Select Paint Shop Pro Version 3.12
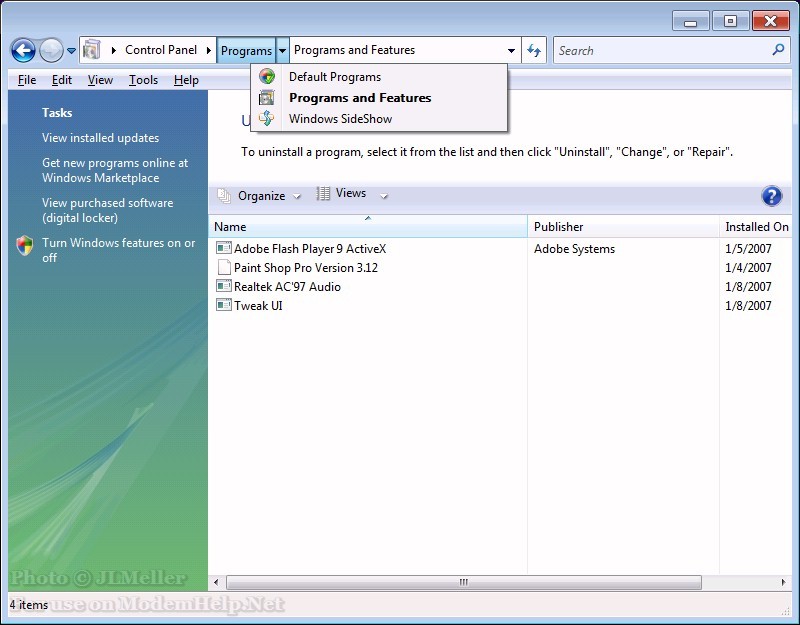The height and width of the screenshot is (625, 800). [306, 268]
